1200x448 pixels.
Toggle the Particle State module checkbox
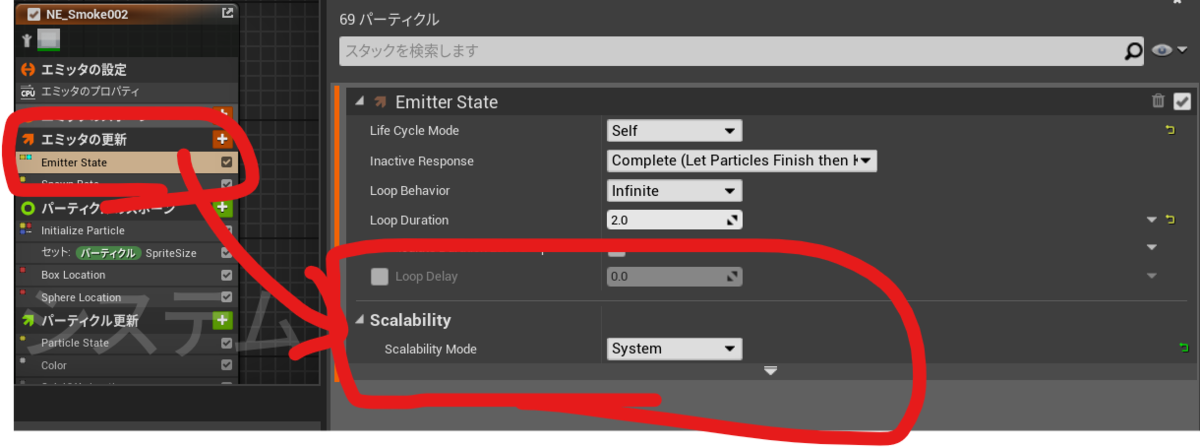pyautogui.click(x=227, y=343)
